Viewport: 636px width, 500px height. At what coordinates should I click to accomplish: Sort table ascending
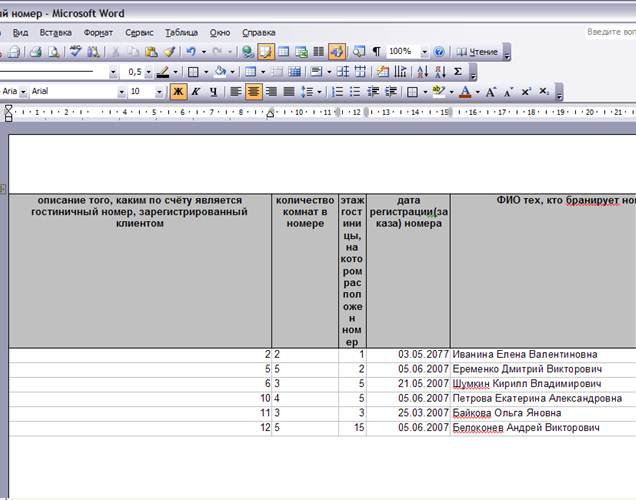pyautogui.click(x=423, y=72)
